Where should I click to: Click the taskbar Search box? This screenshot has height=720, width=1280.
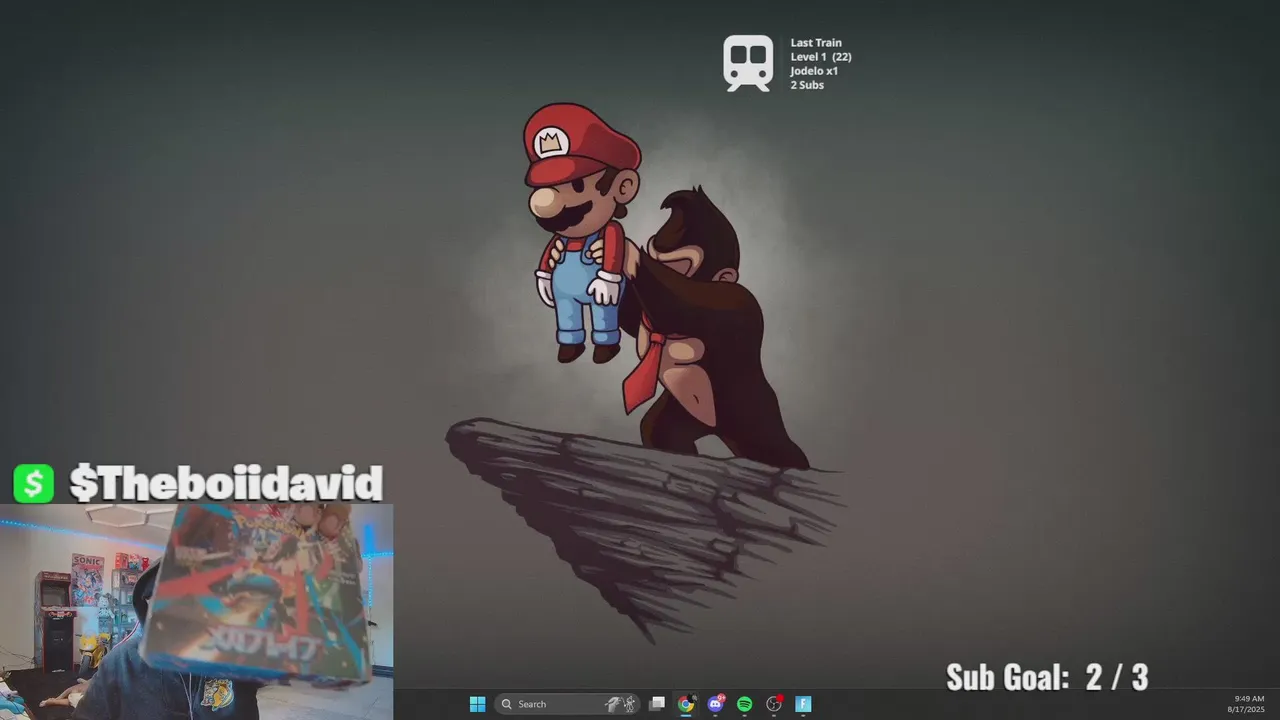(567, 704)
